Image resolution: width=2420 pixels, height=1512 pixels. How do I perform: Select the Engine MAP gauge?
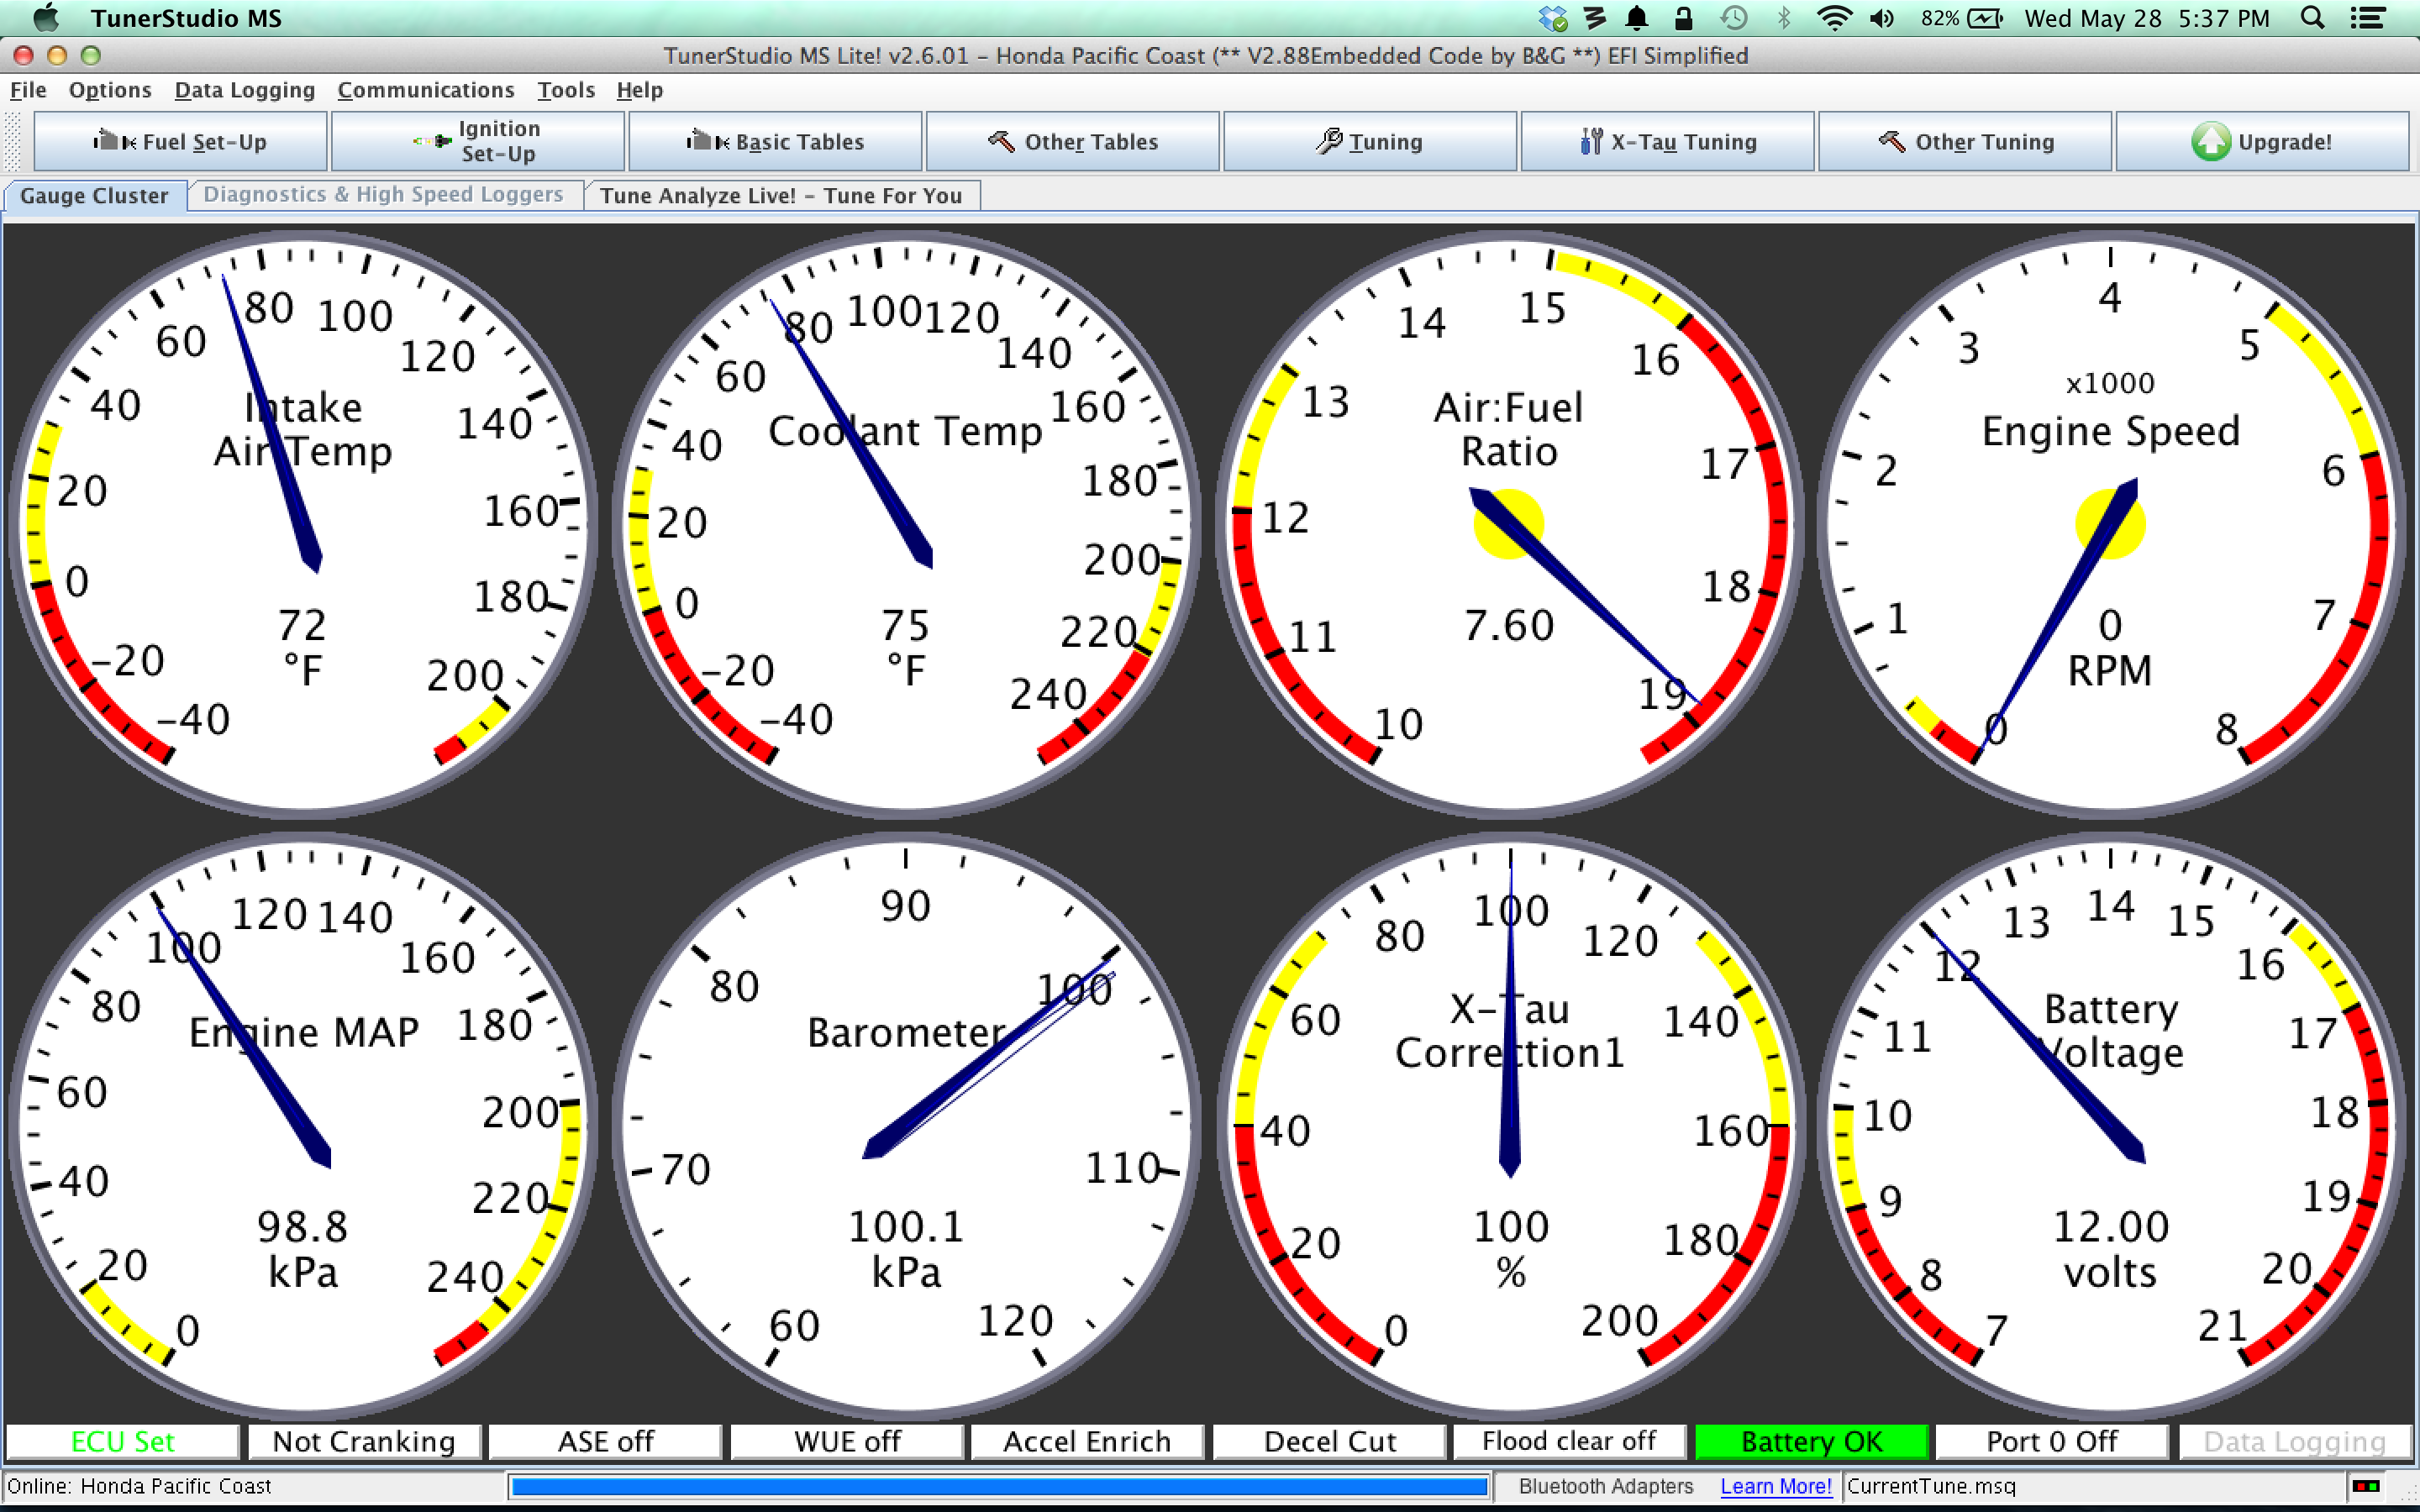point(303,1125)
